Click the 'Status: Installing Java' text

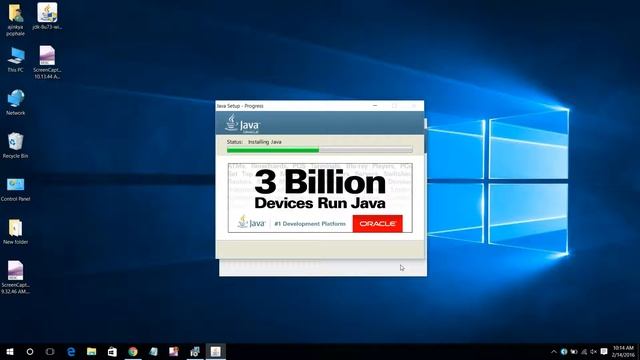(x=254, y=142)
